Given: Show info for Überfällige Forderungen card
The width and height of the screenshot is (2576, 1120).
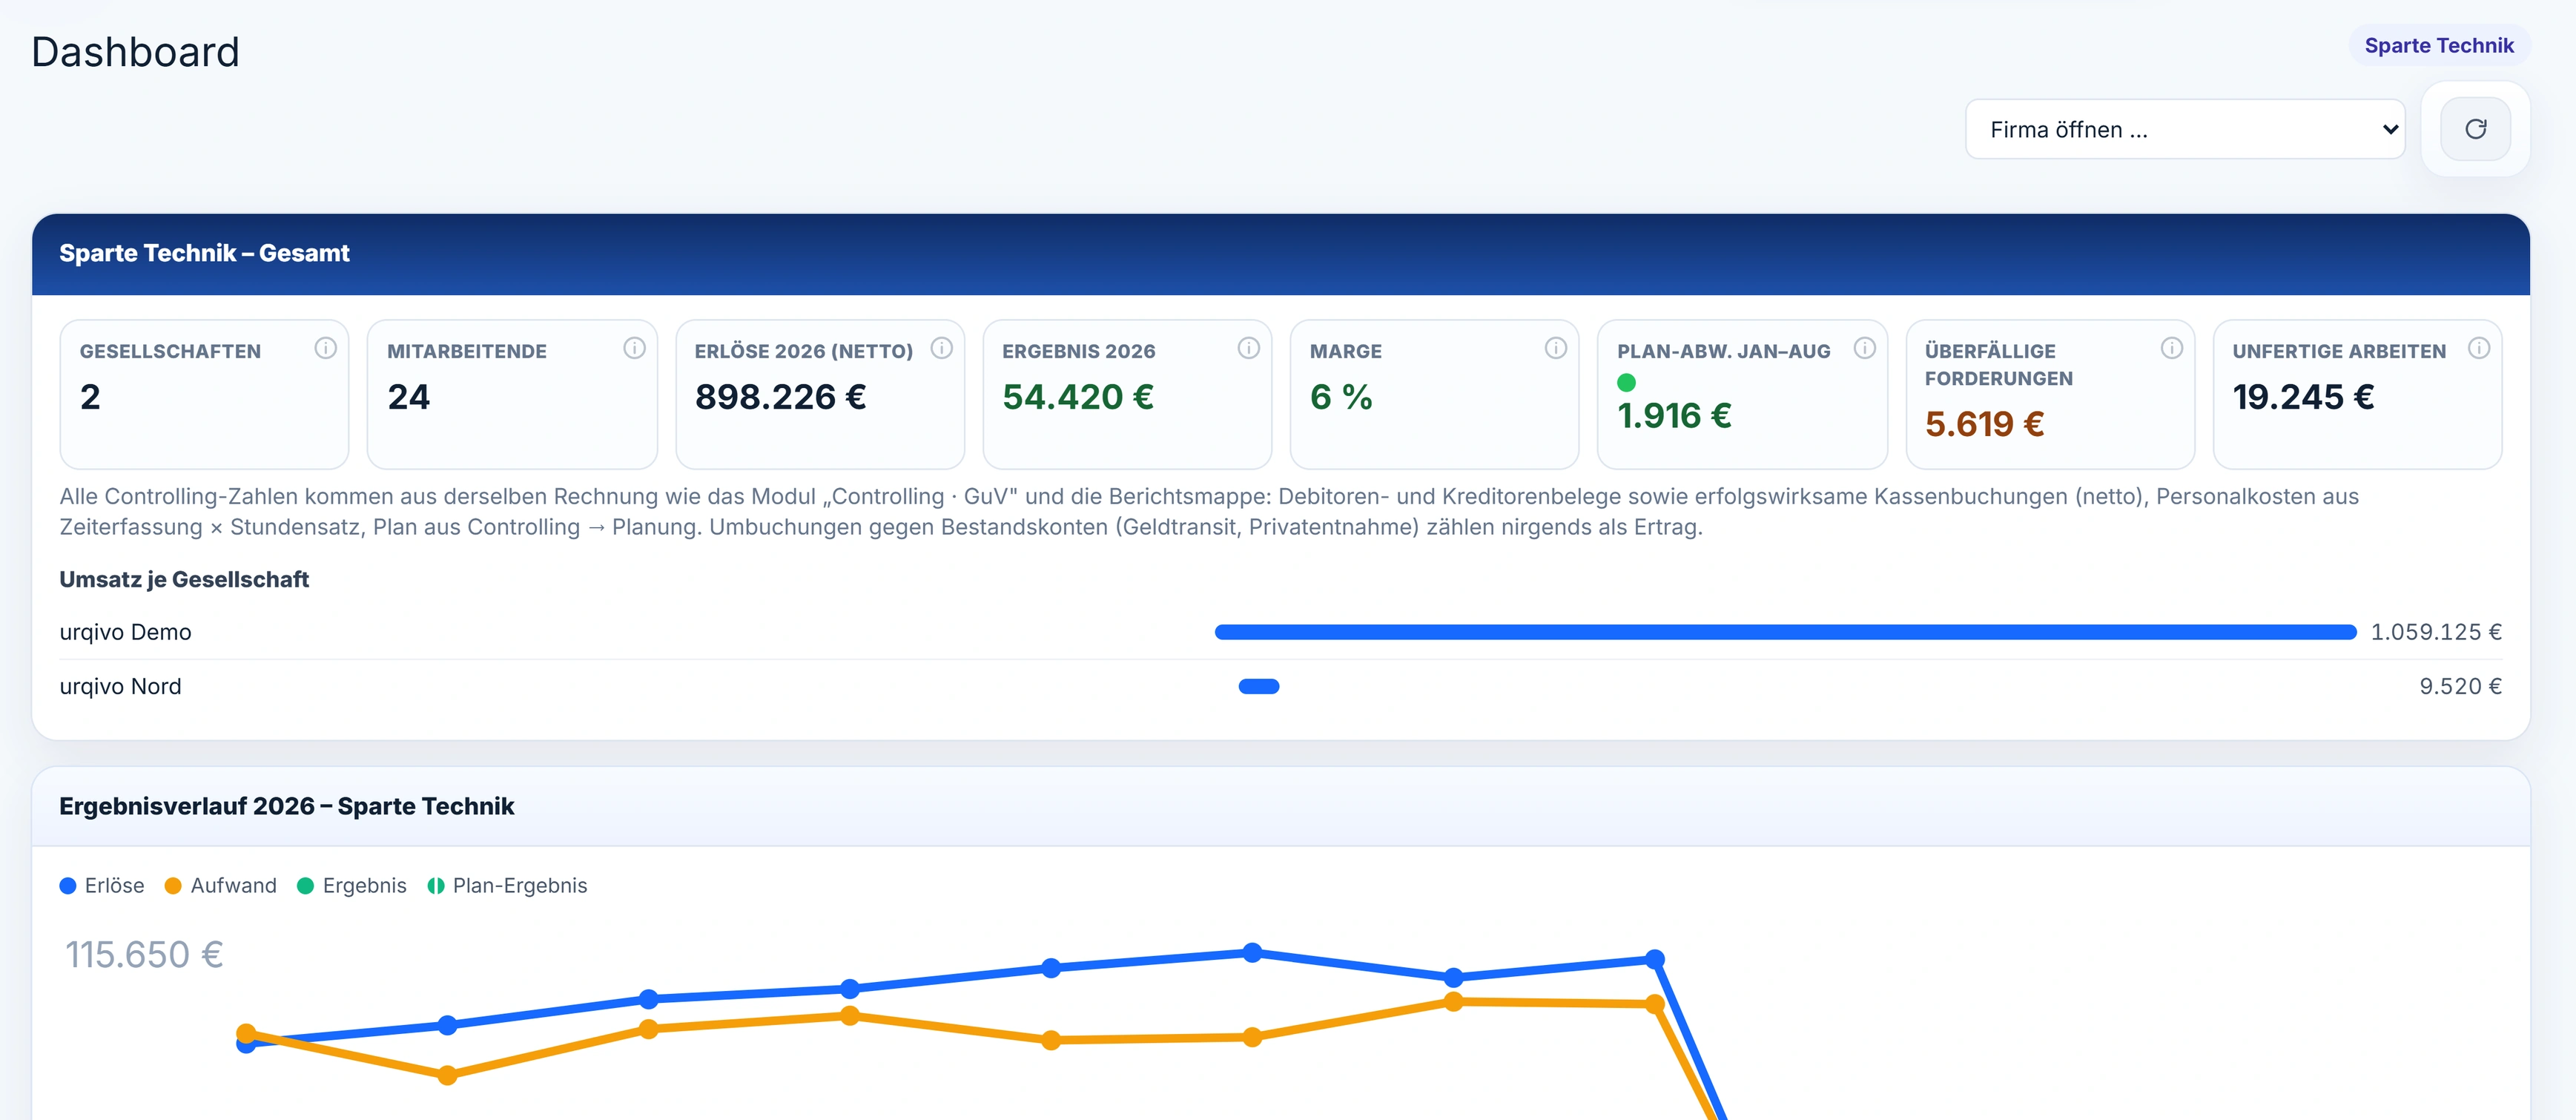Looking at the screenshot, I should [x=2172, y=348].
